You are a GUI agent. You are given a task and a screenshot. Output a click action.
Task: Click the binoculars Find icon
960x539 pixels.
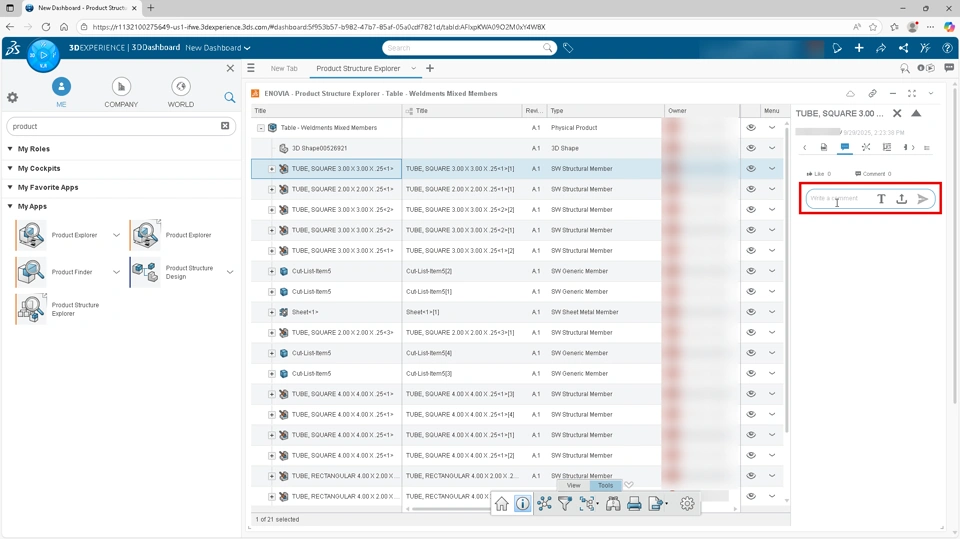pos(613,503)
